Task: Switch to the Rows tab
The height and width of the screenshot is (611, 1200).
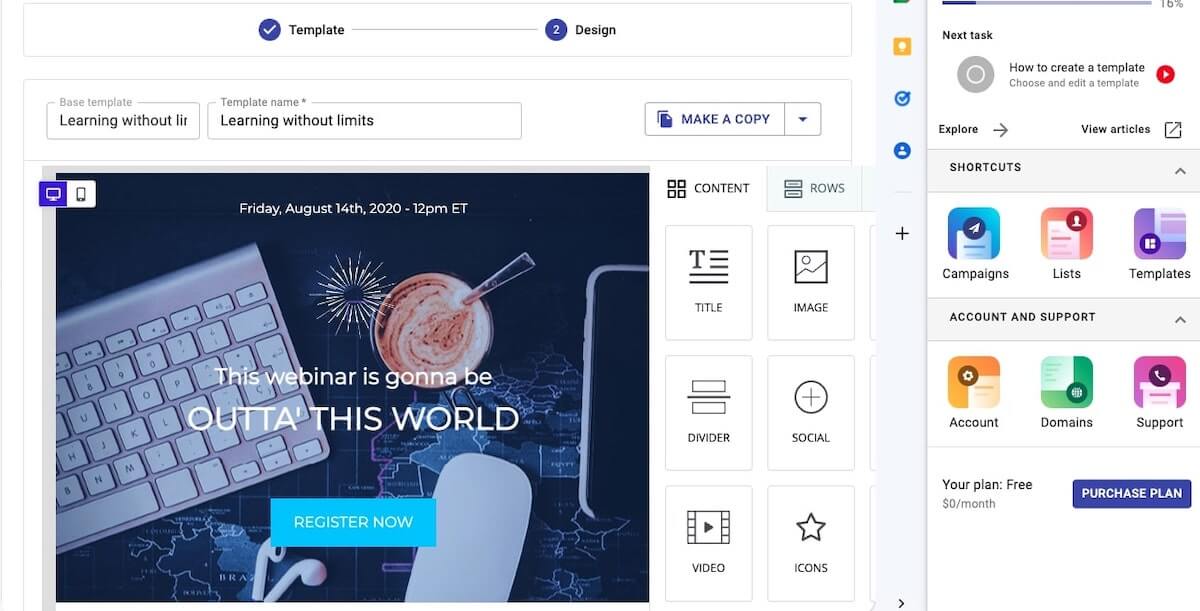Action: click(x=814, y=188)
